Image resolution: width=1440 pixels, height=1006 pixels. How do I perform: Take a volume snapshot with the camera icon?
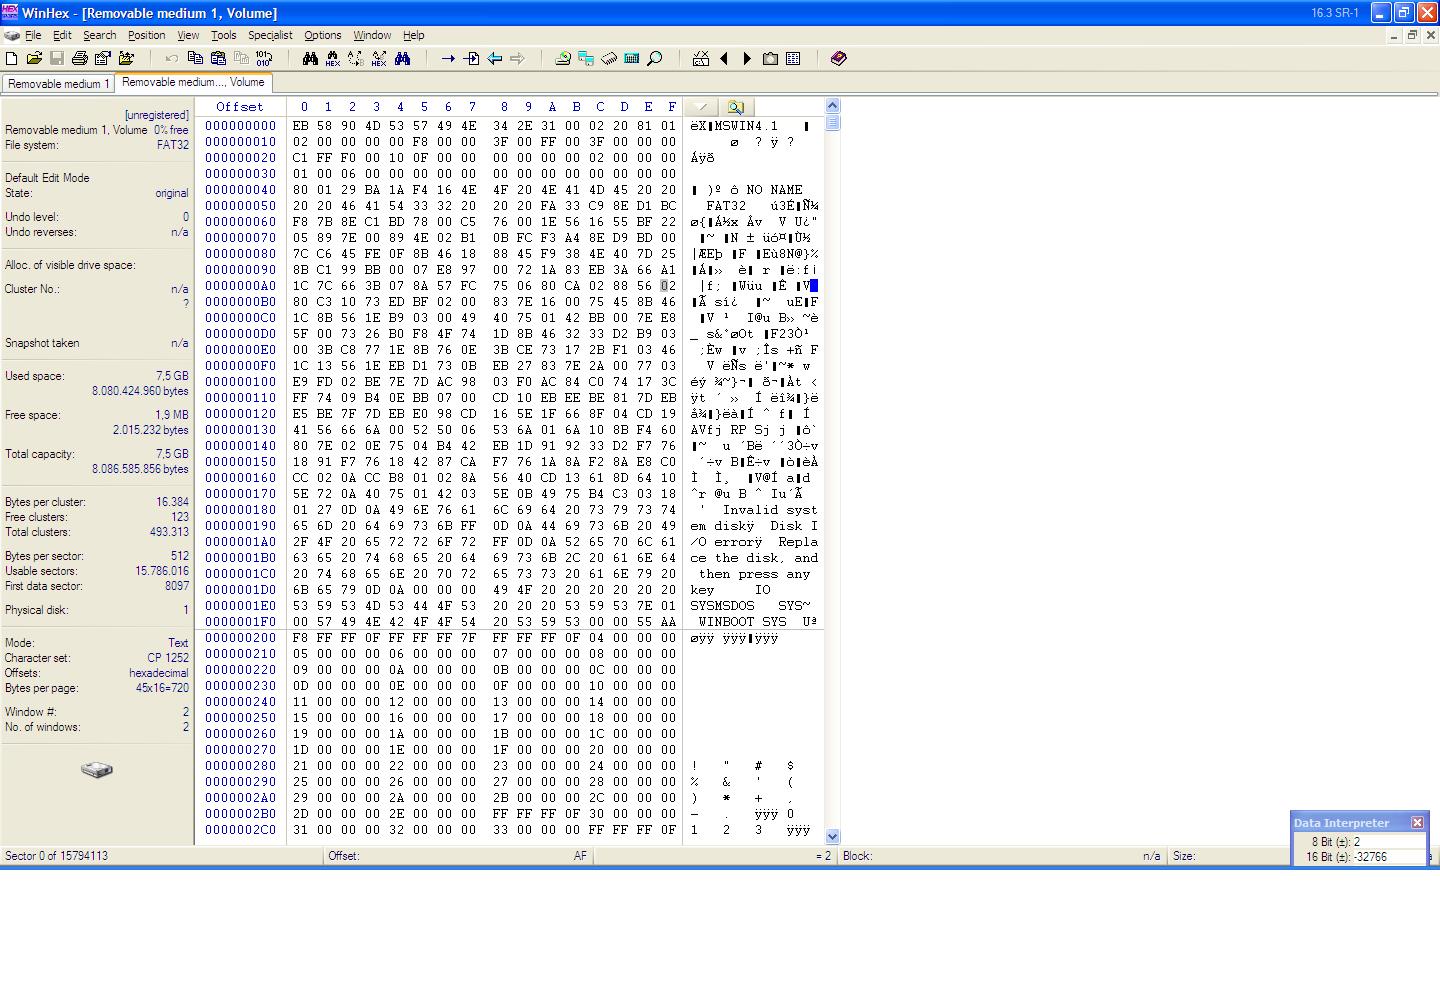(770, 59)
